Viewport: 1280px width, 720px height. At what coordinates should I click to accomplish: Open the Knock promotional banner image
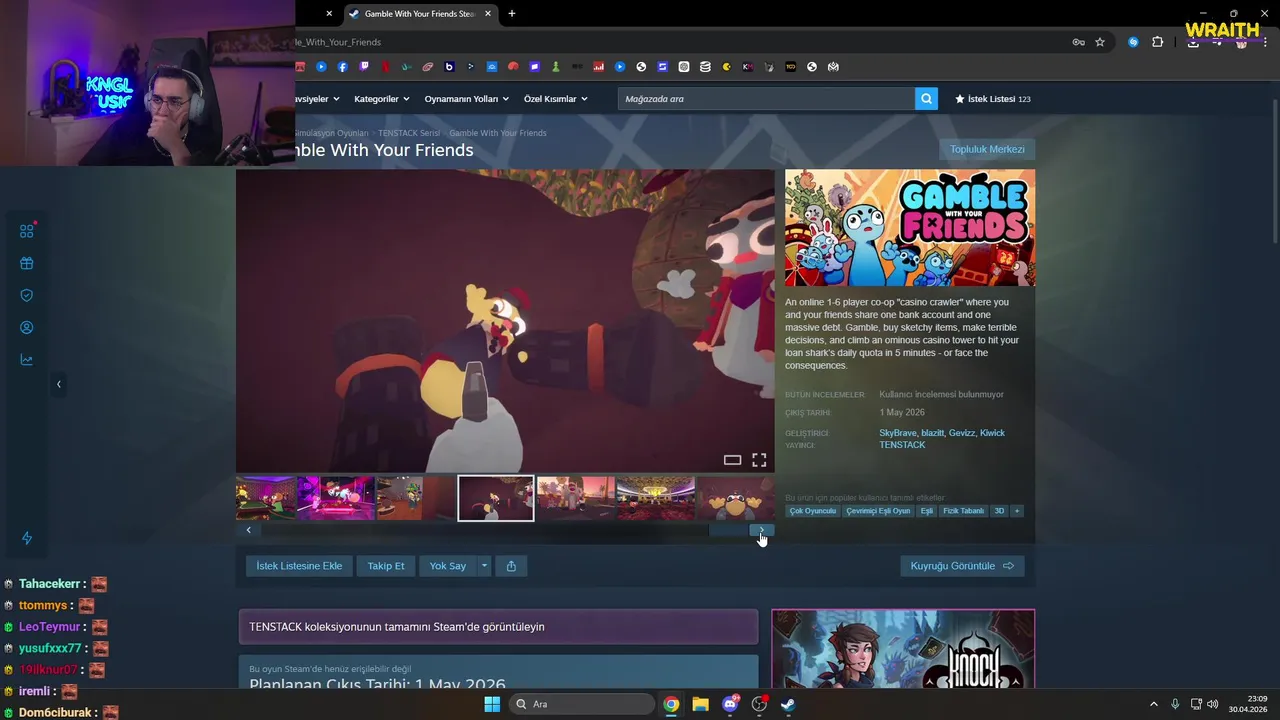[x=903, y=649]
